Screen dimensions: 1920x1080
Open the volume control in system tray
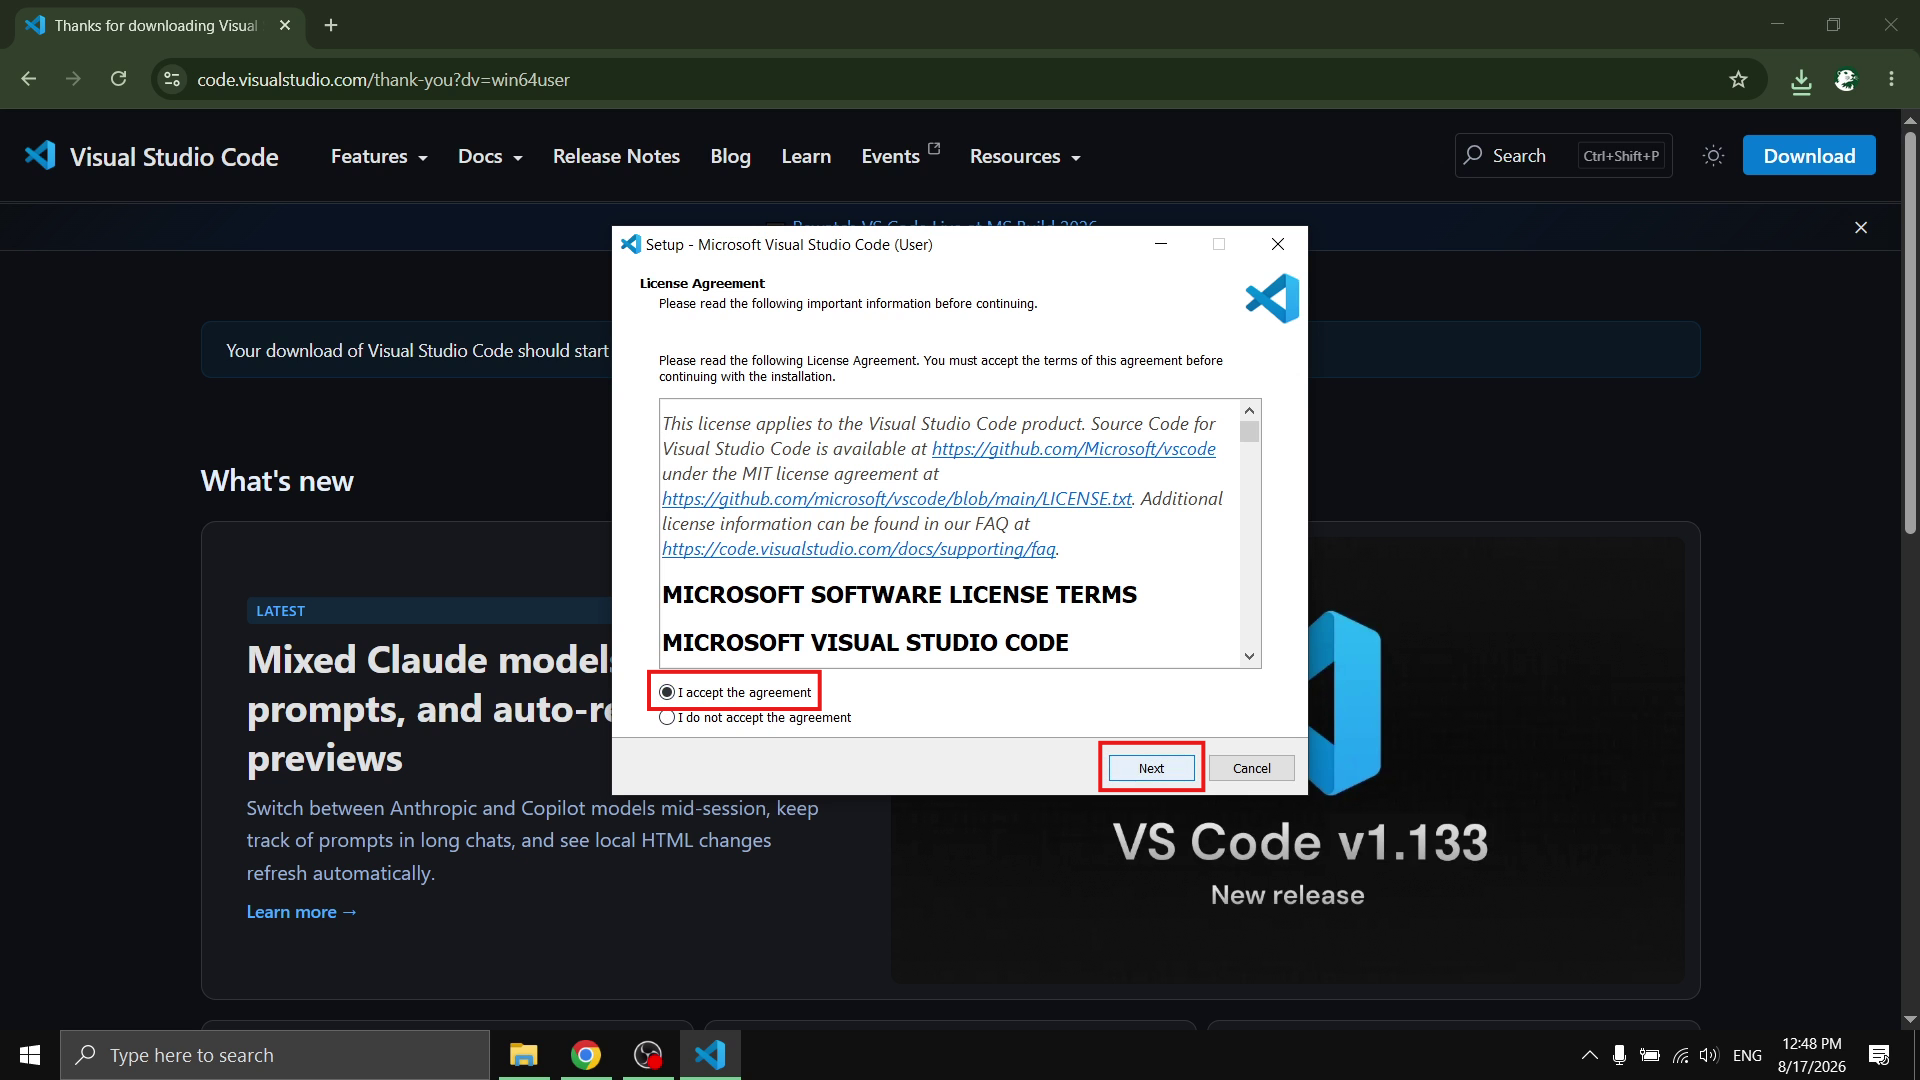pyautogui.click(x=1708, y=1055)
